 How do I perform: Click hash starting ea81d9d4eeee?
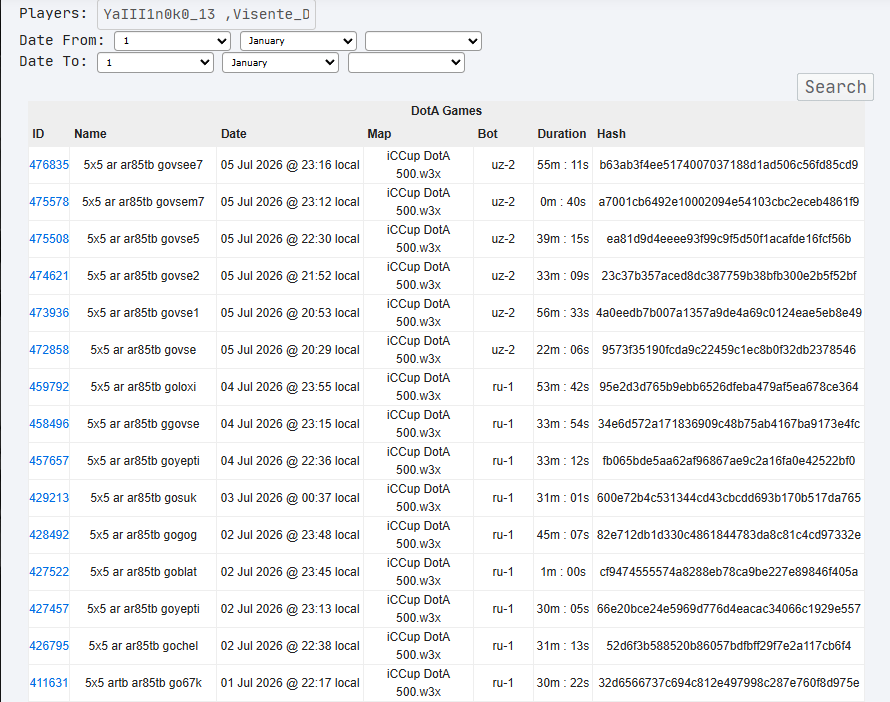pos(728,239)
